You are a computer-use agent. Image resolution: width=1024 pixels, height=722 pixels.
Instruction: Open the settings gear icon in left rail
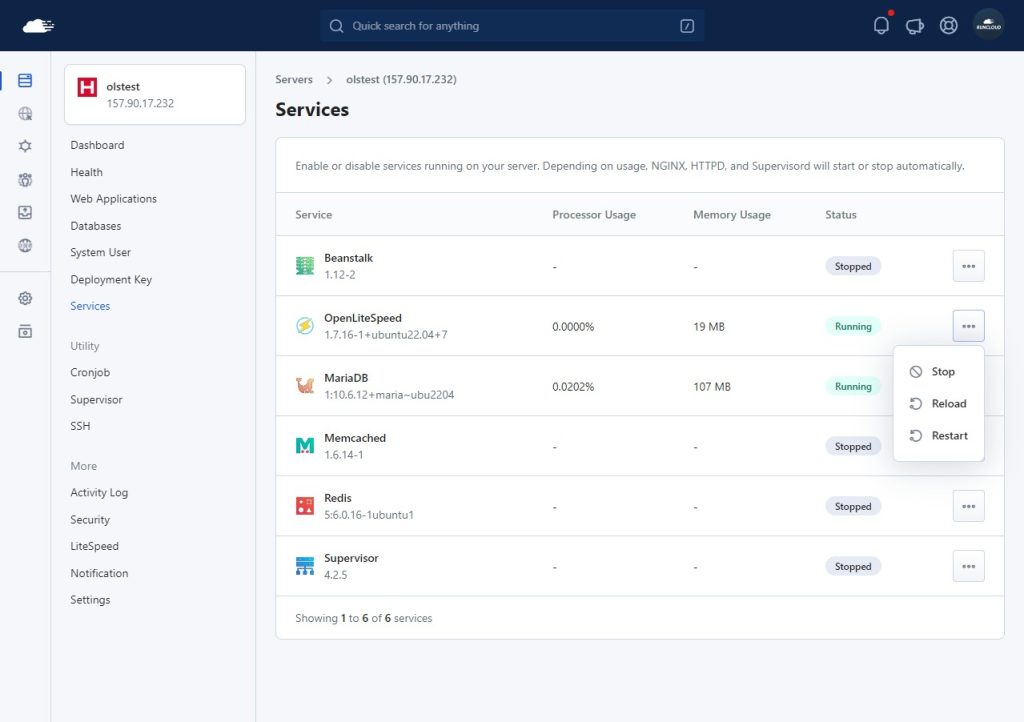tap(25, 298)
